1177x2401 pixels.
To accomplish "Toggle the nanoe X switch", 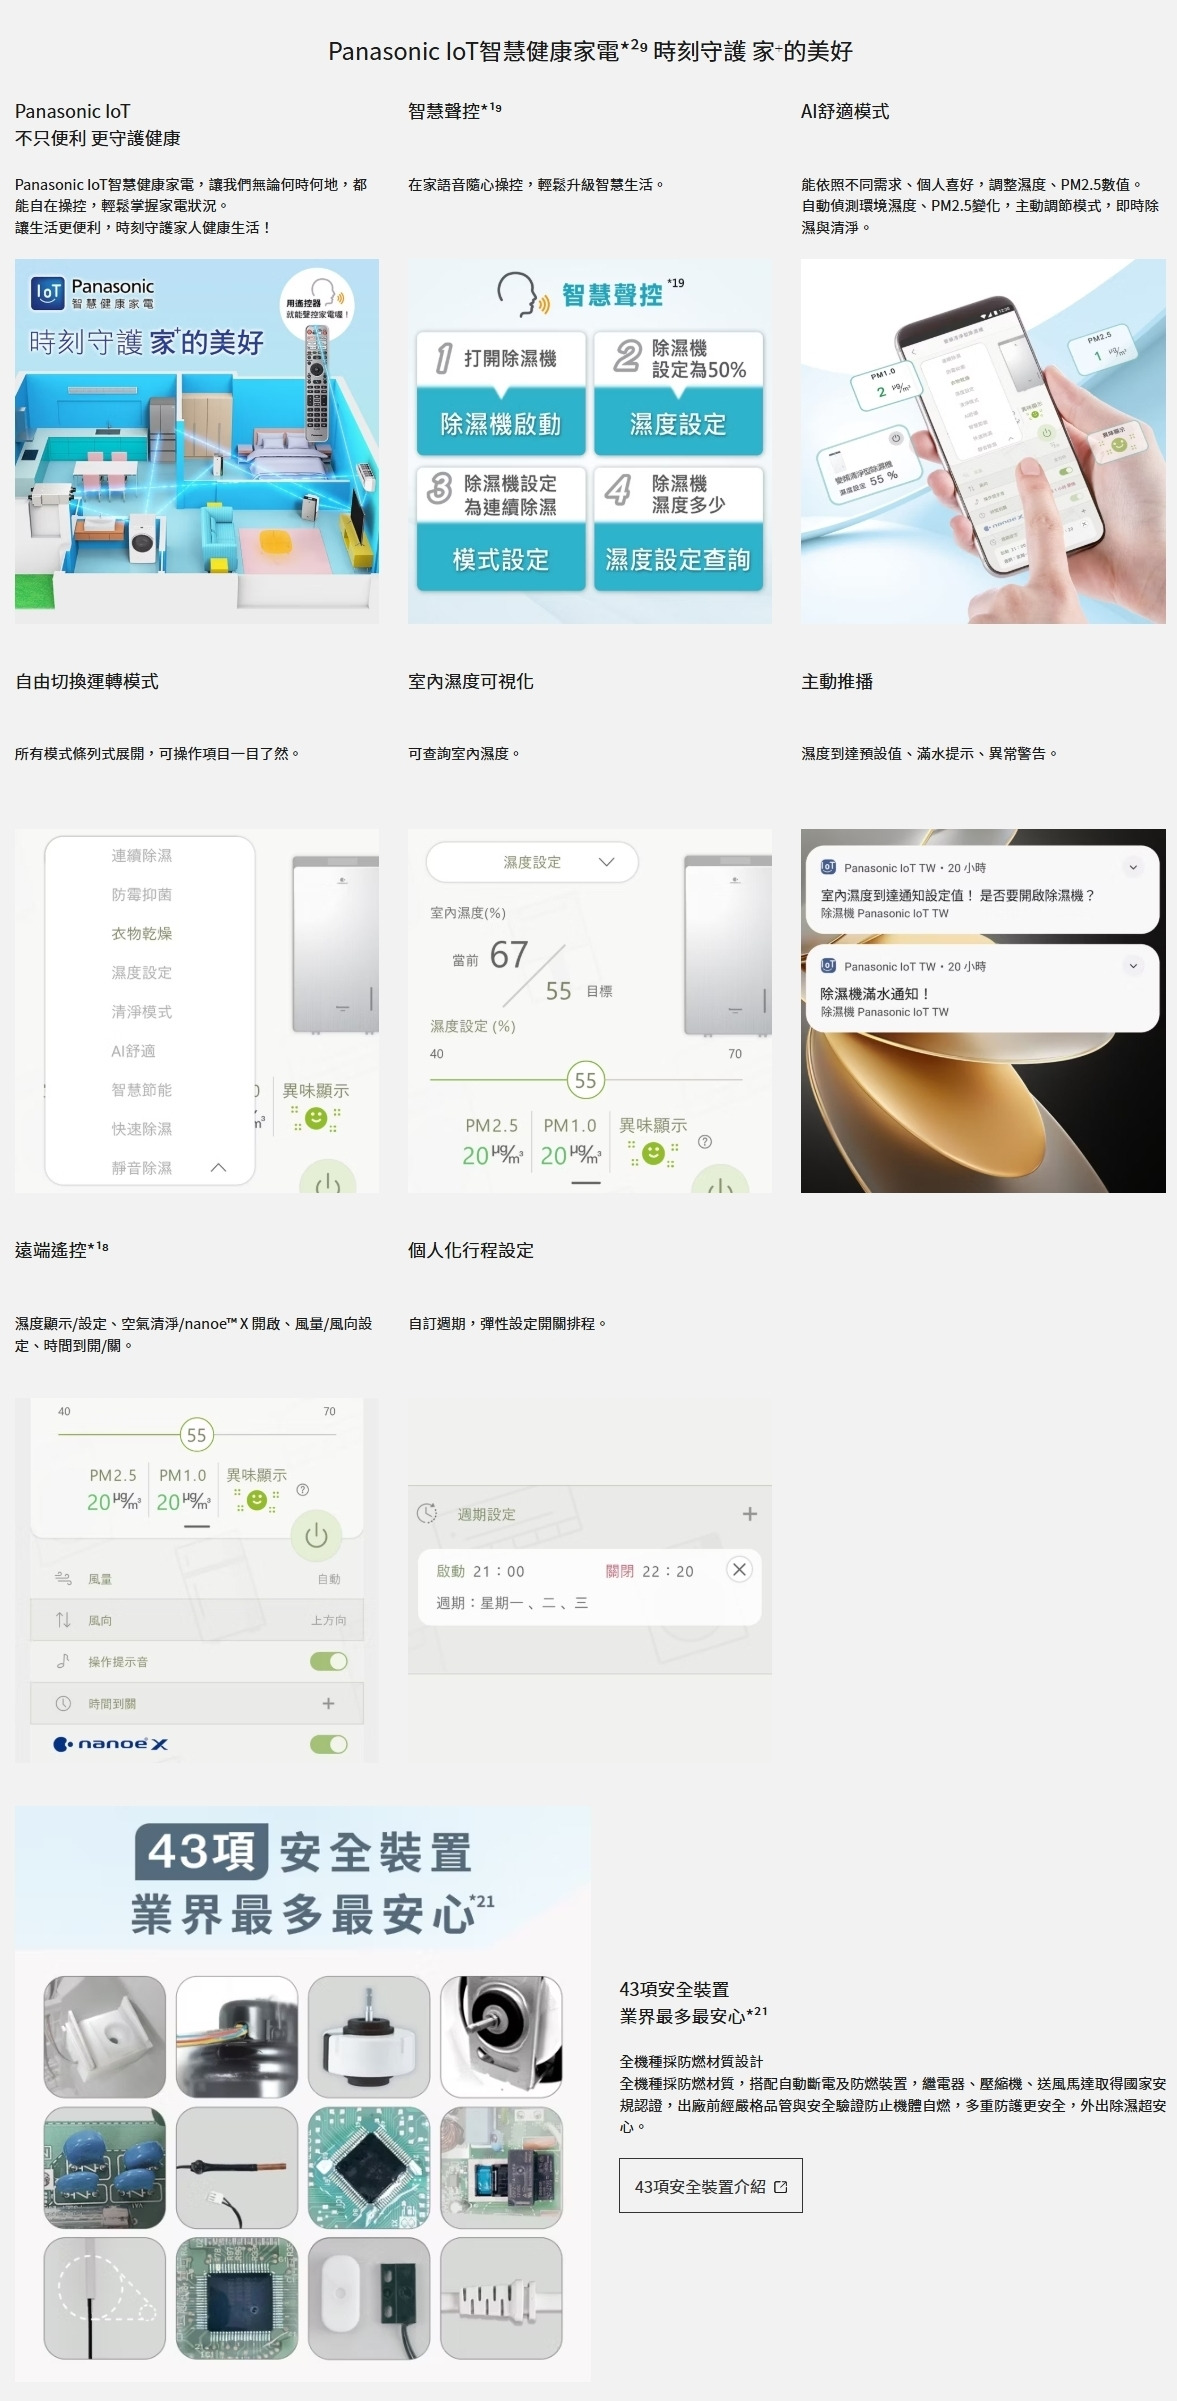I will click(x=328, y=1744).
